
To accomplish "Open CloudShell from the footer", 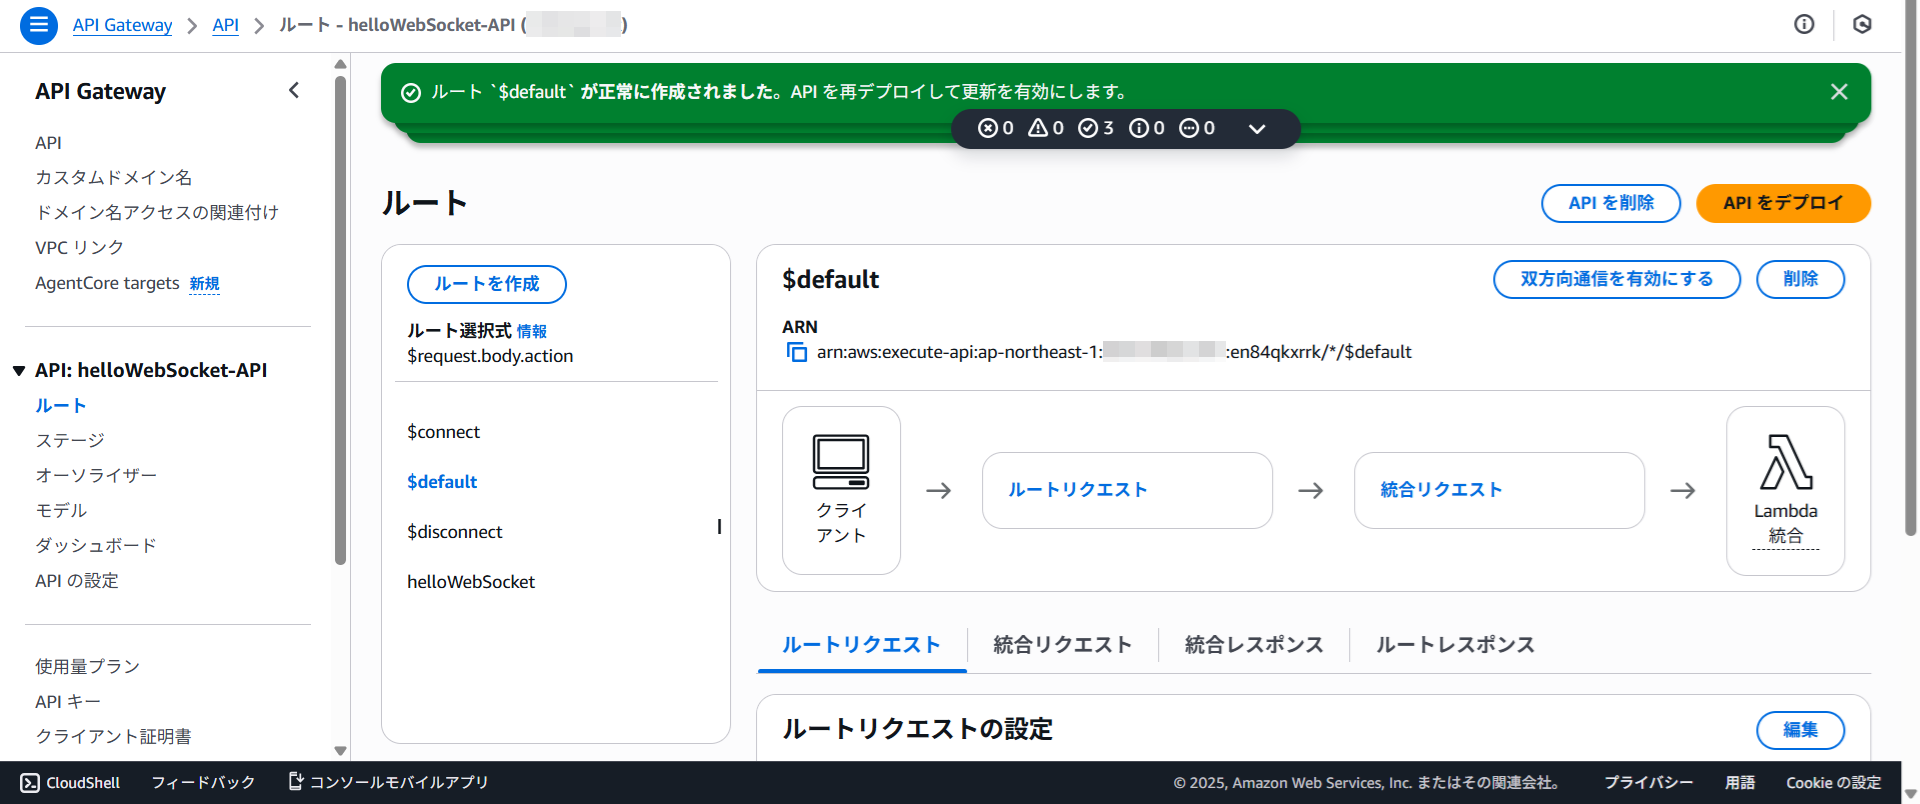I will tap(70, 783).
